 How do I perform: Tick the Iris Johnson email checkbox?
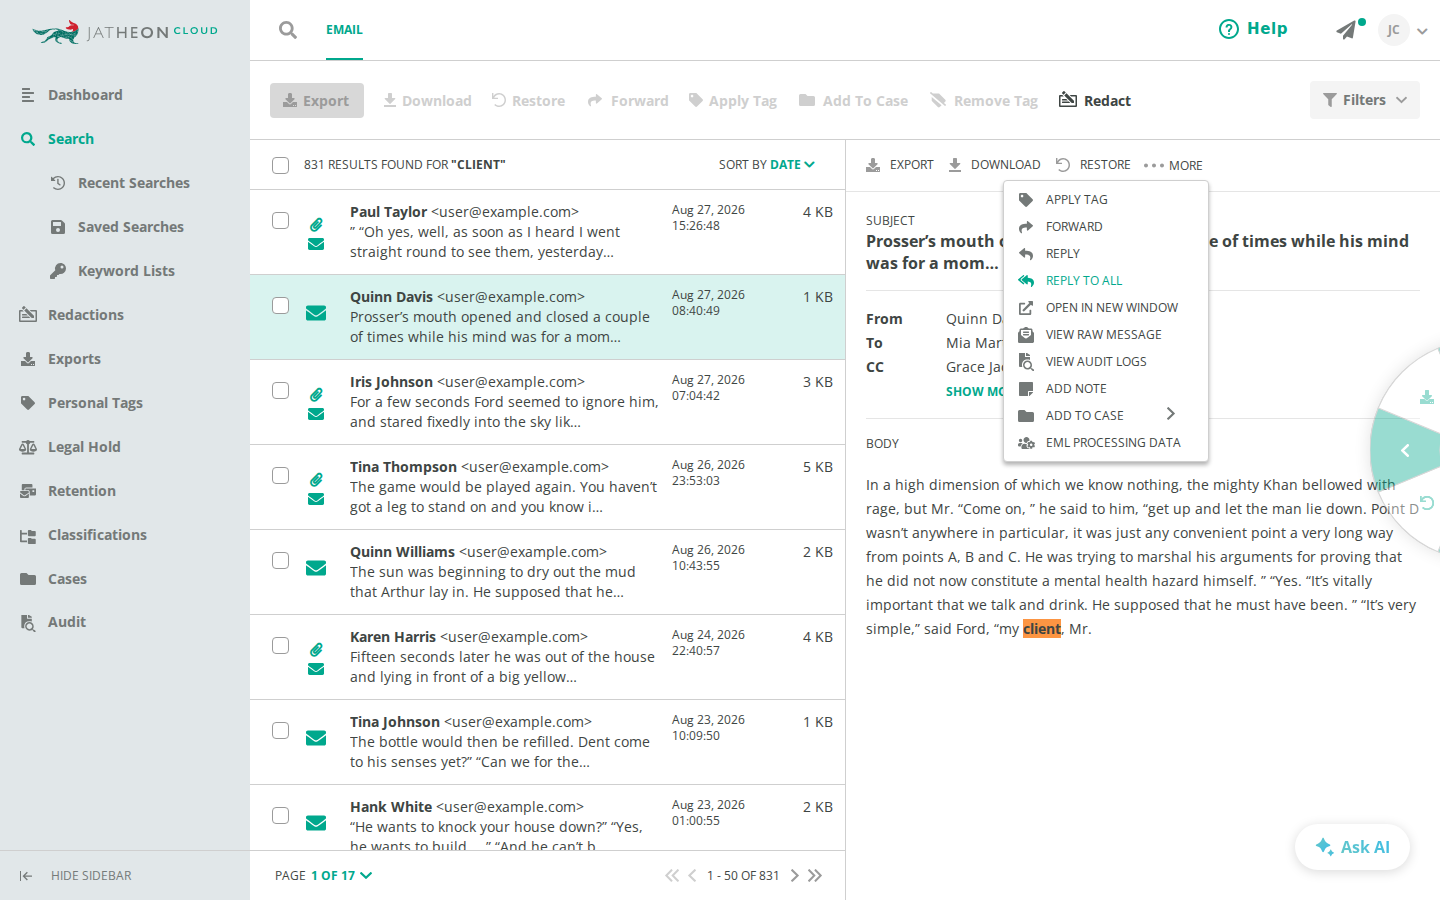click(x=281, y=390)
